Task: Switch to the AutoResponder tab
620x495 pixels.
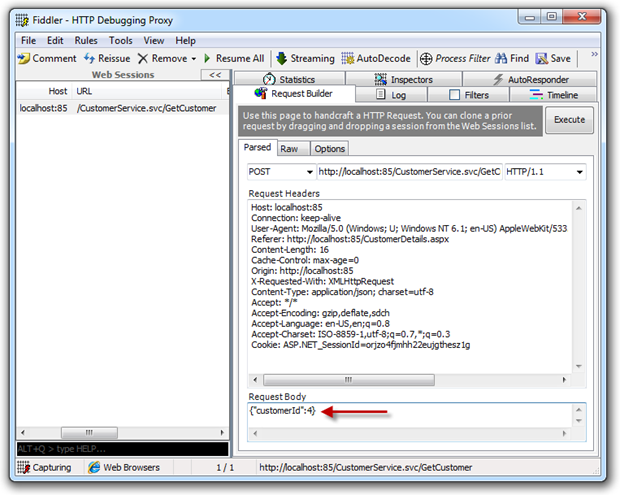Action: click(530, 79)
